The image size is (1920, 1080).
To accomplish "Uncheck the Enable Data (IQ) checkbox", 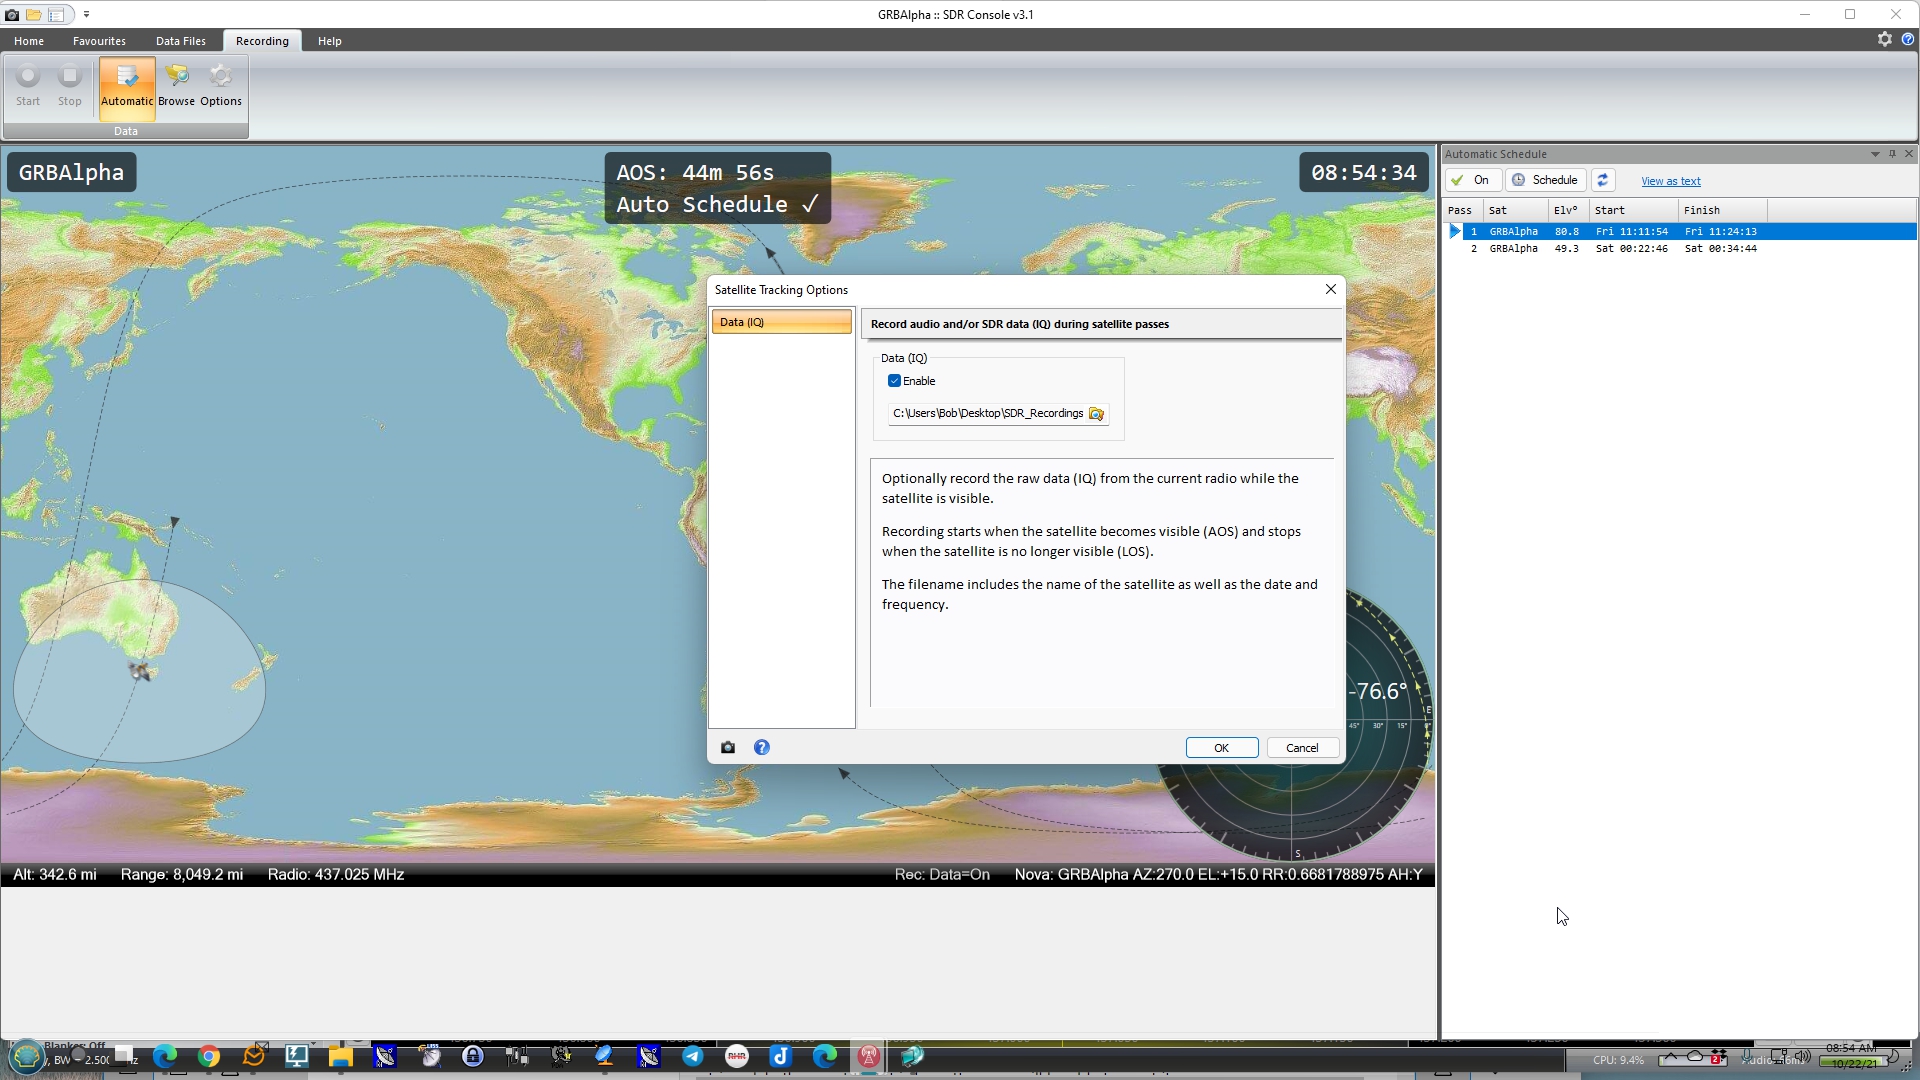I will 894,381.
